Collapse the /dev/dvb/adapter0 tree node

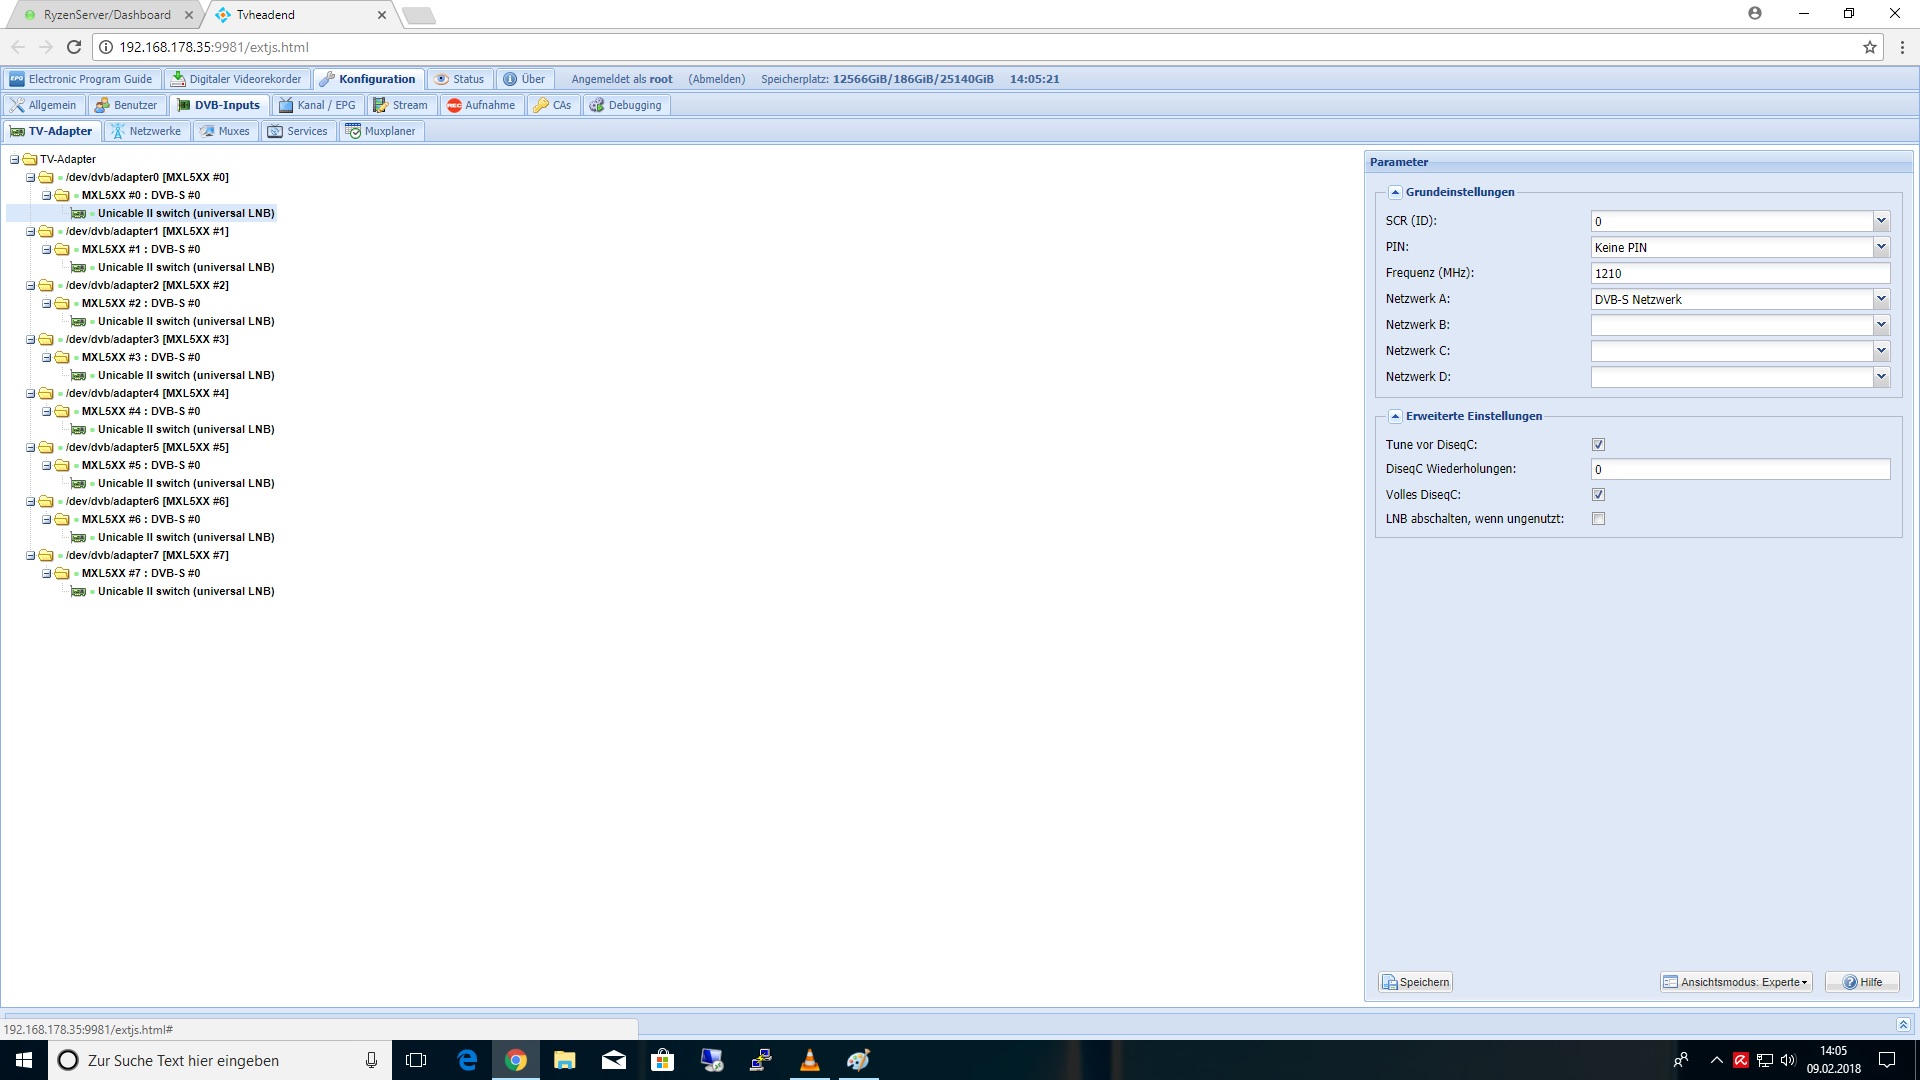coord(31,177)
